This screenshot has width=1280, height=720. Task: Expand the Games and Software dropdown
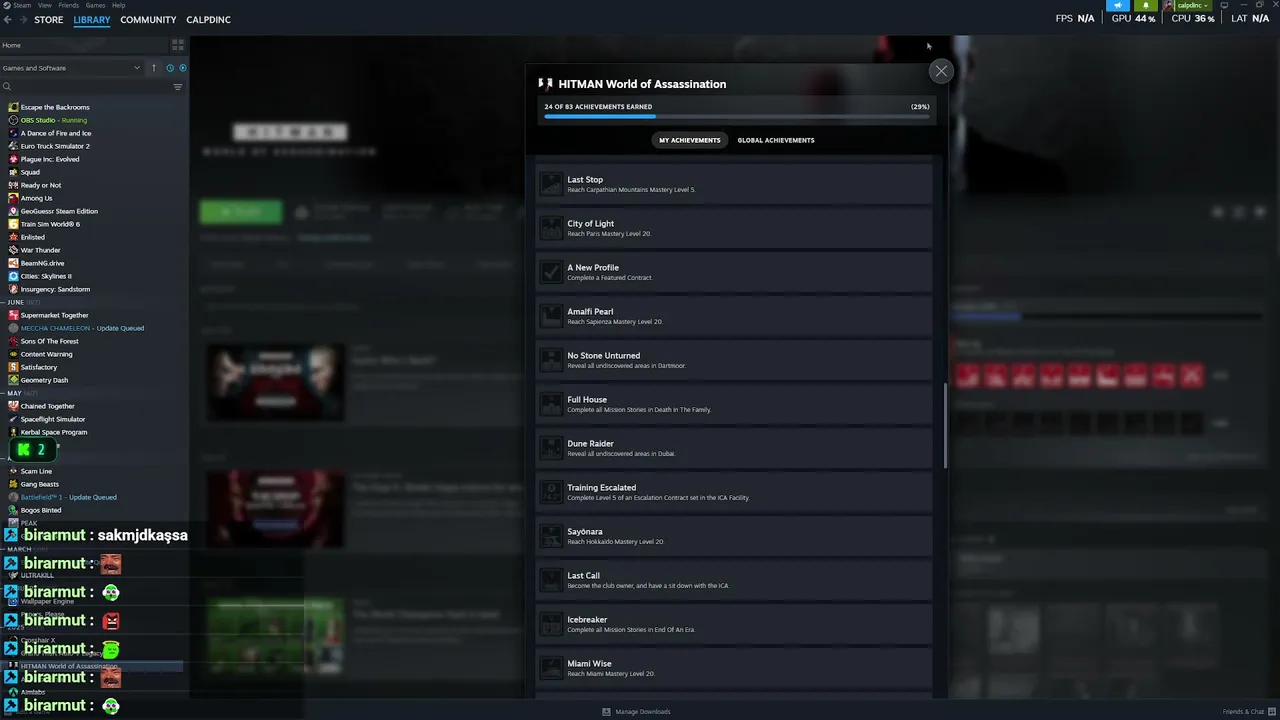pyautogui.click(x=71, y=68)
